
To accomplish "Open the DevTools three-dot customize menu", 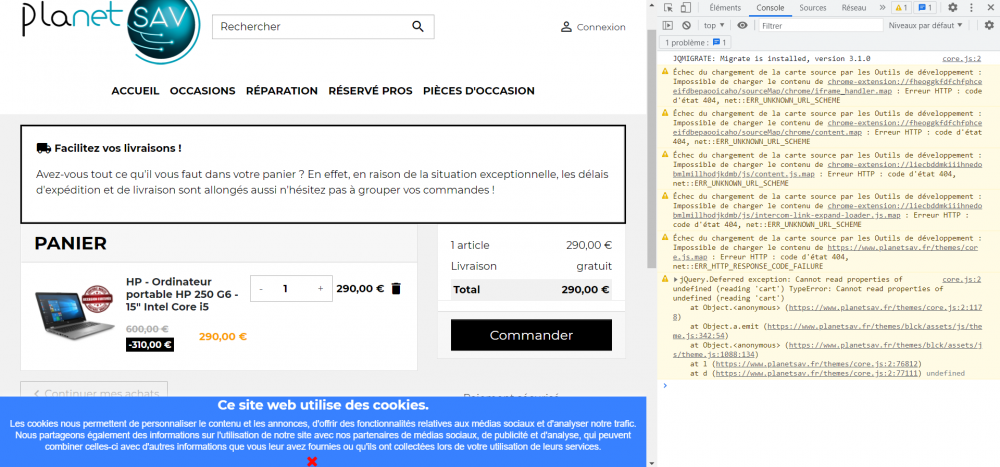I will pyautogui.click(x=970, y=8).
